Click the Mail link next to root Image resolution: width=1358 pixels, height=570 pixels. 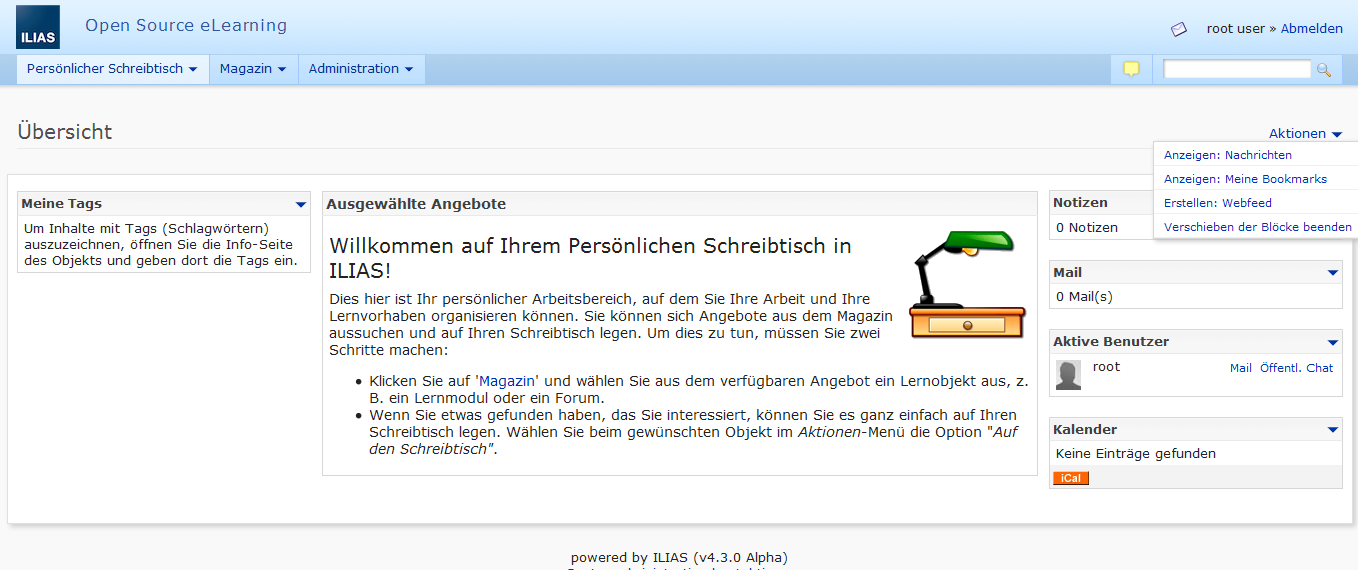click(1241, 368)
